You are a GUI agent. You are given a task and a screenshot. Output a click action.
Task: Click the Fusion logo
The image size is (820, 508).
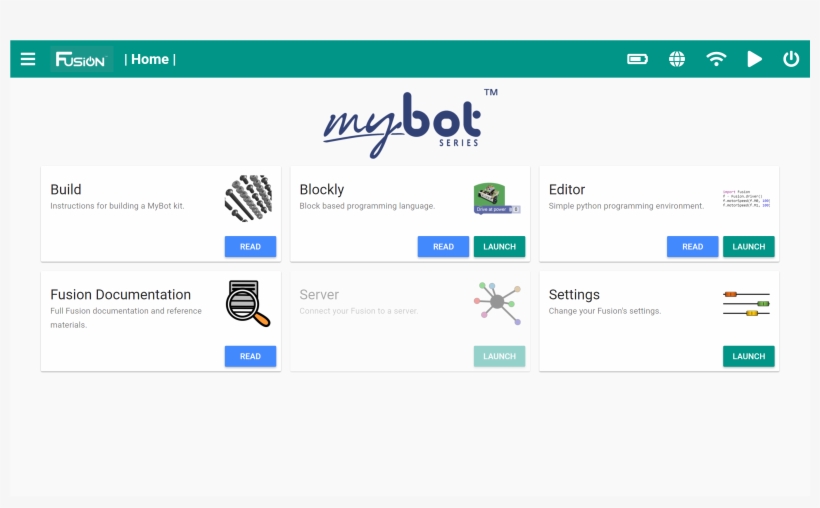81,60
